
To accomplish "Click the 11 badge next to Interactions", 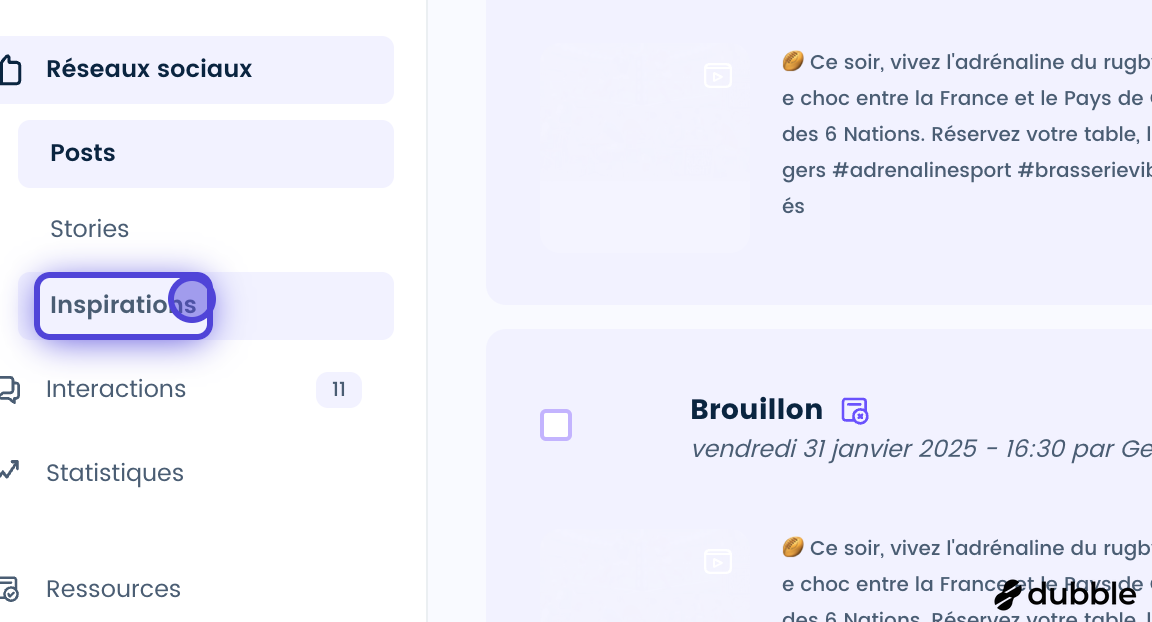I will (x=339, y=389).
